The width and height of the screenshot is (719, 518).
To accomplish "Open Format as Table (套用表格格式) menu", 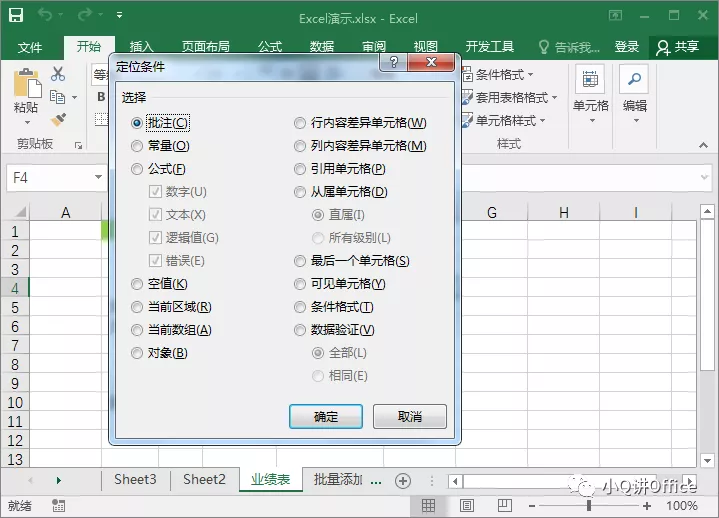I will [x=509, y=97].
